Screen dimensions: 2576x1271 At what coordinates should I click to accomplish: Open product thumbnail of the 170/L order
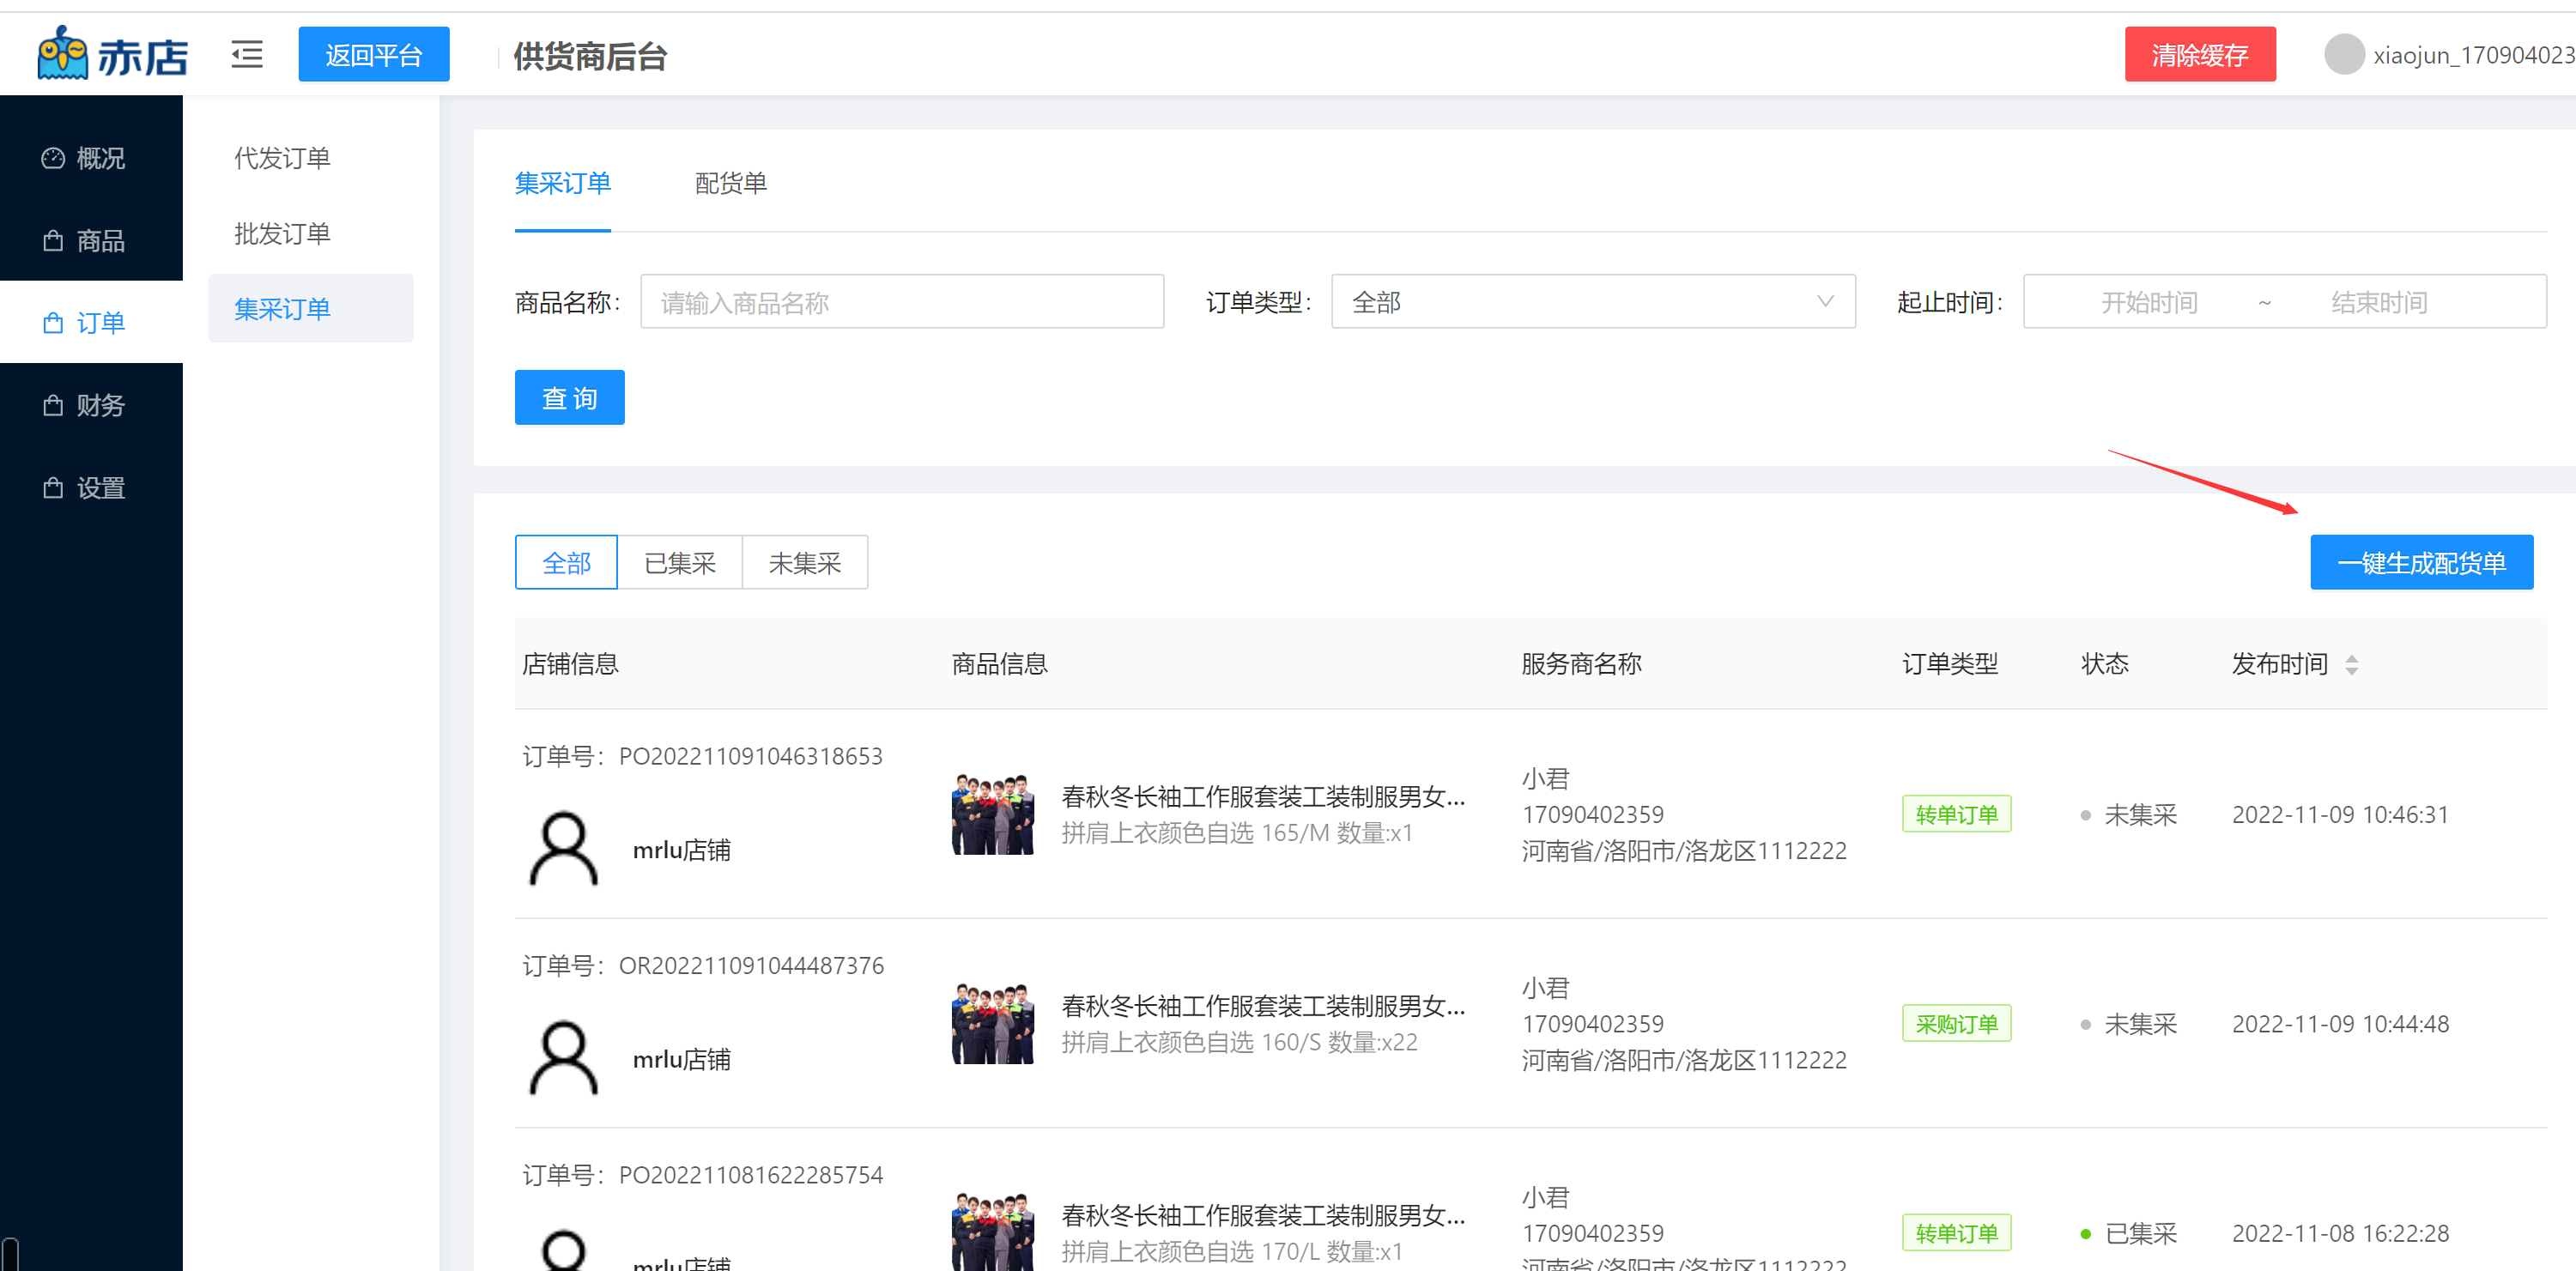pyautogui.click(x=992, y=1232)
